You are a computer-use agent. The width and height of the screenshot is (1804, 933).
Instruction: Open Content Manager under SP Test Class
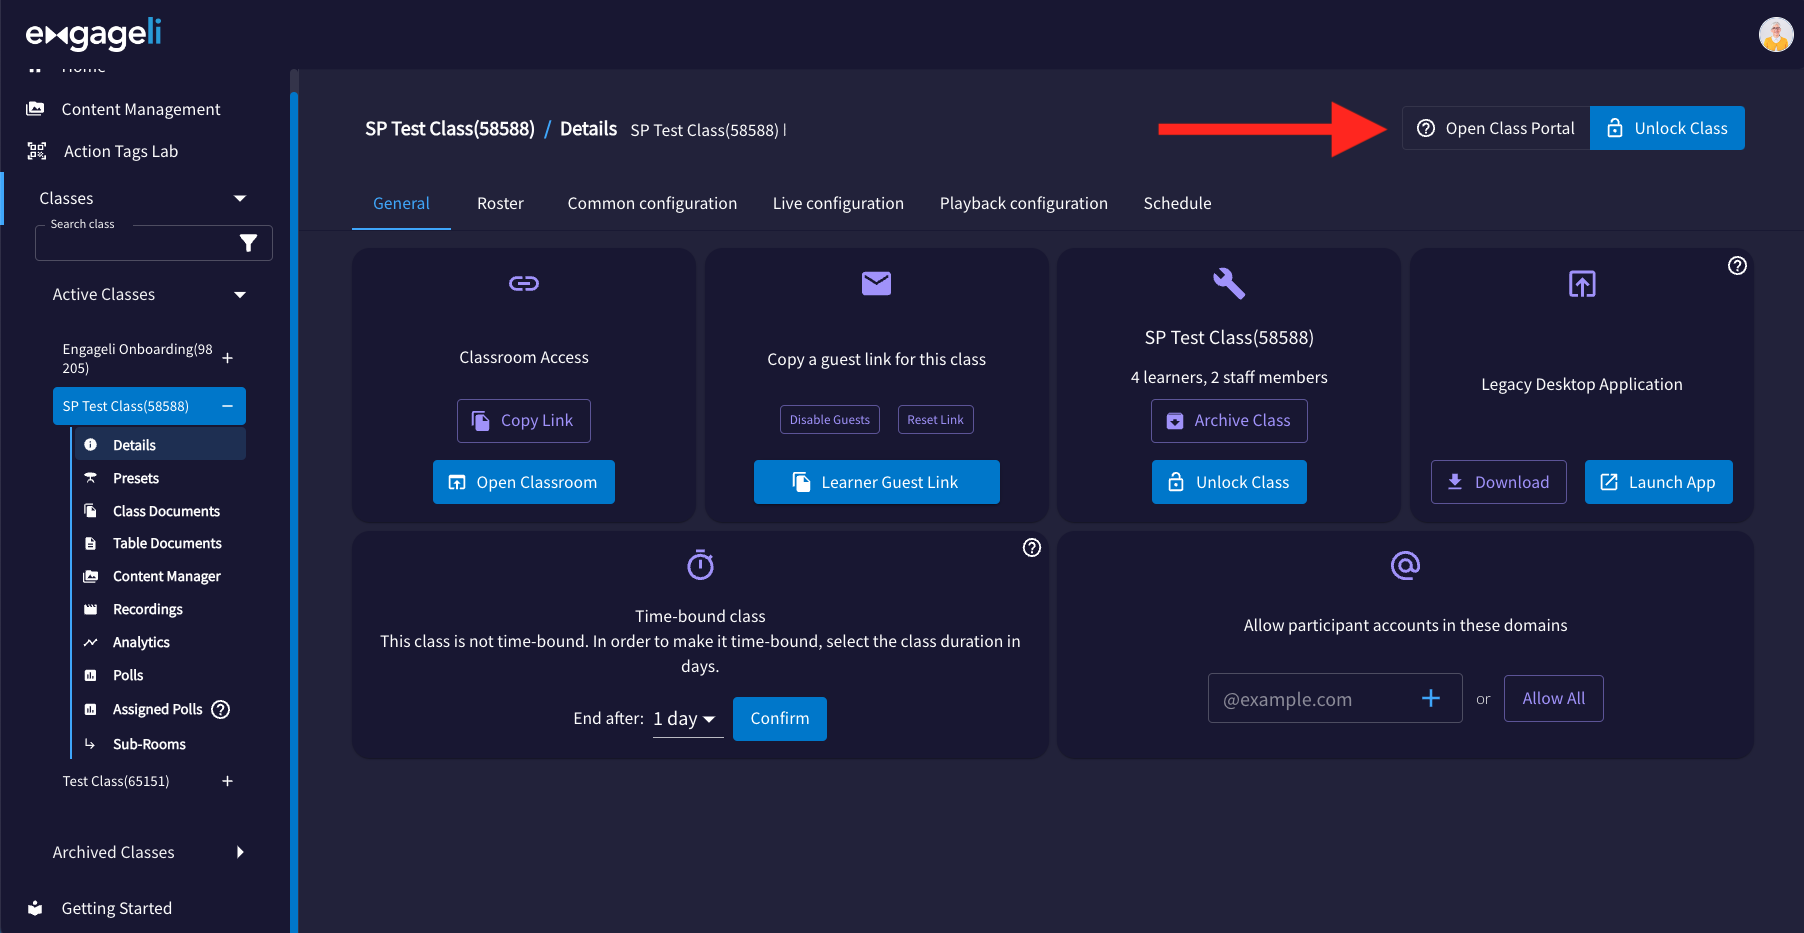click(x=167, y=576)
